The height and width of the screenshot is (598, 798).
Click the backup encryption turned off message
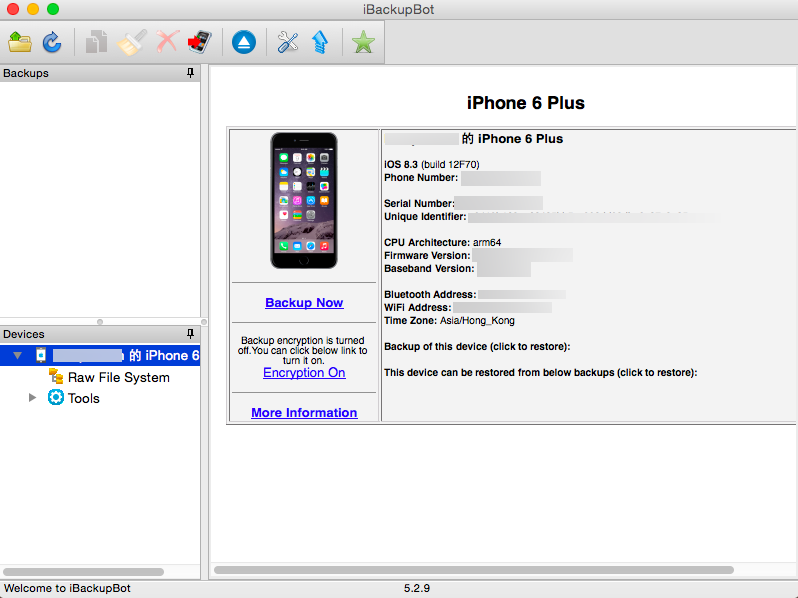pyautogui.click(x=303, y=350)
